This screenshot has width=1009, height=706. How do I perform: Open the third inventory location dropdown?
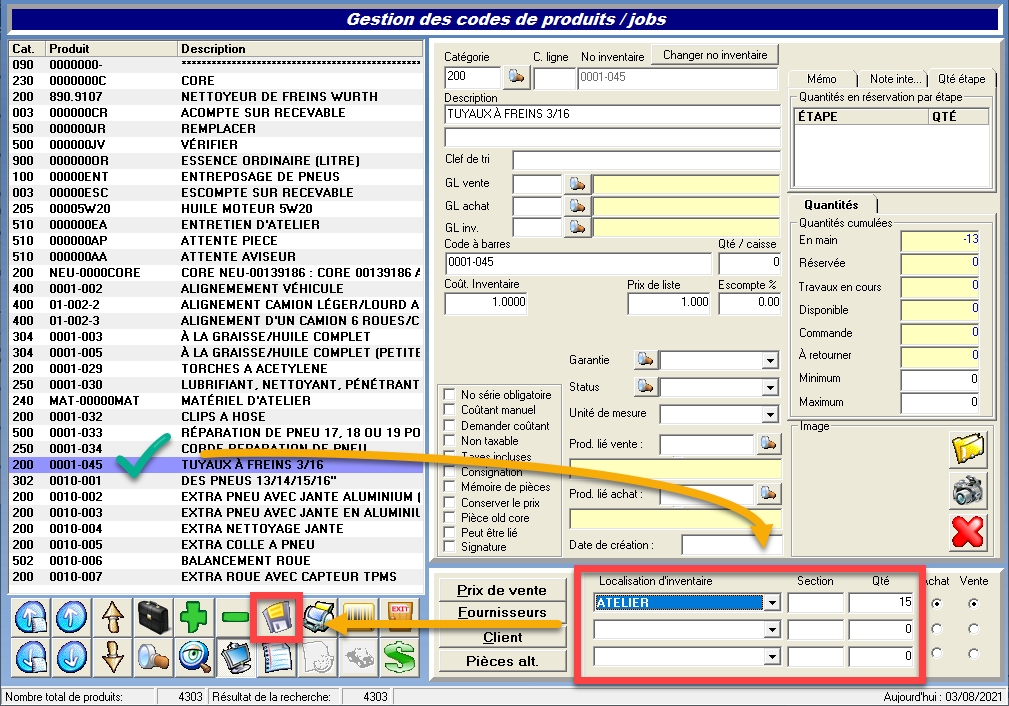pyautogui.click(x=772, y=656)
